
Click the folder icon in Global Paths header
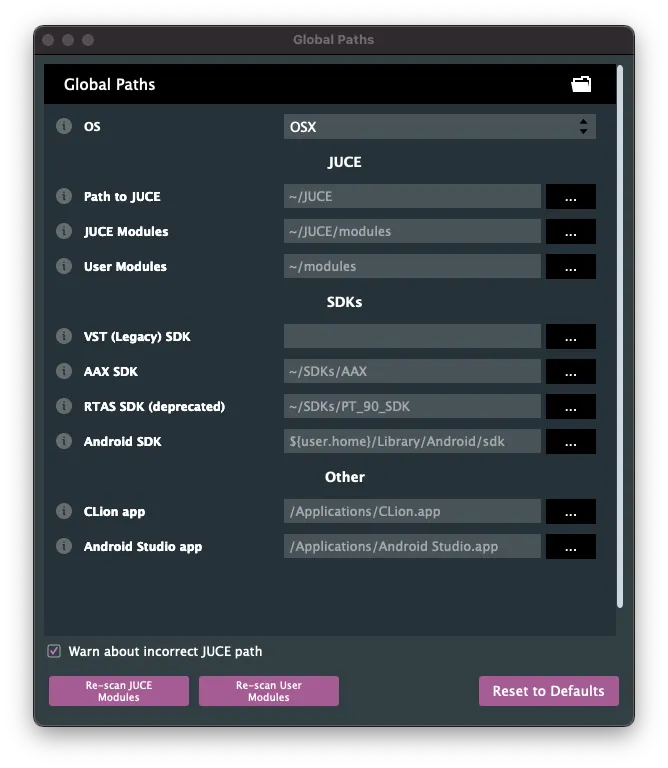tap(581, 84)
